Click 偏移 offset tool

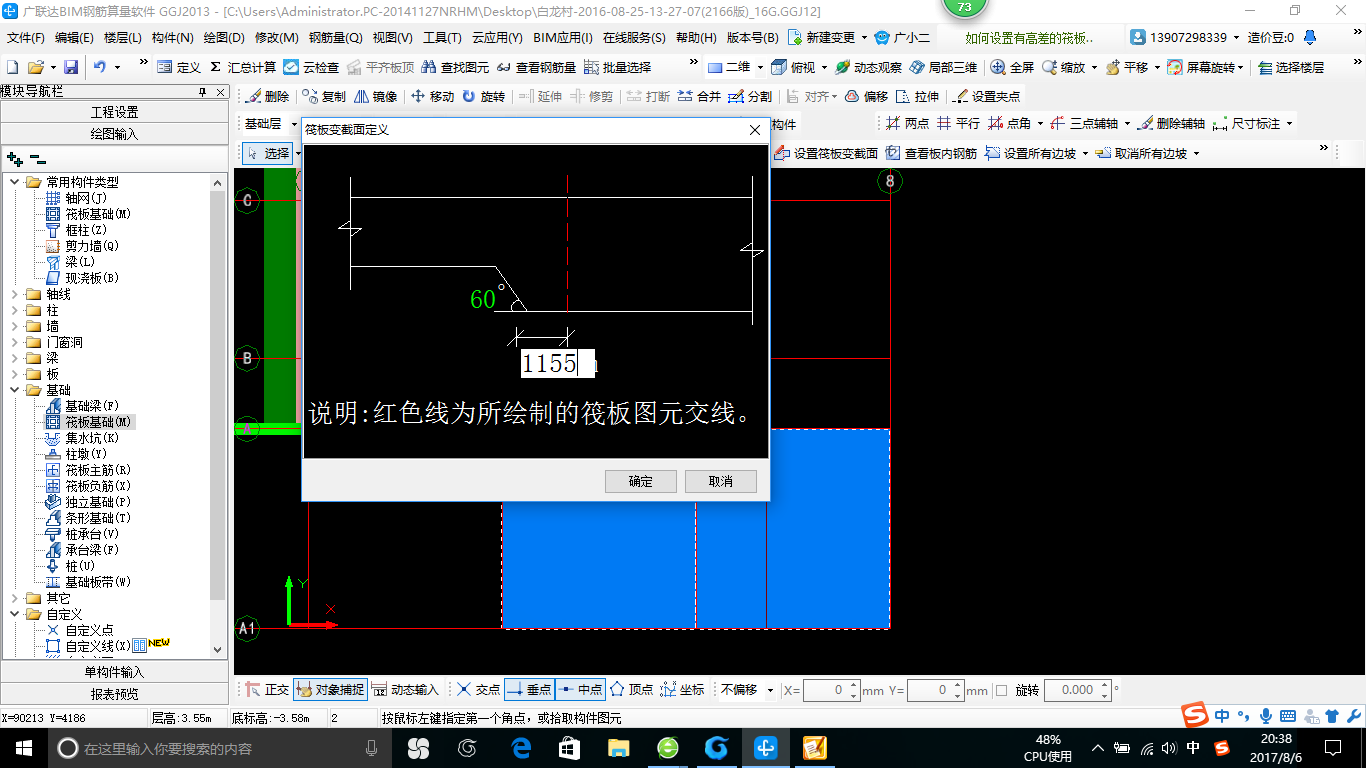[866, 97]
